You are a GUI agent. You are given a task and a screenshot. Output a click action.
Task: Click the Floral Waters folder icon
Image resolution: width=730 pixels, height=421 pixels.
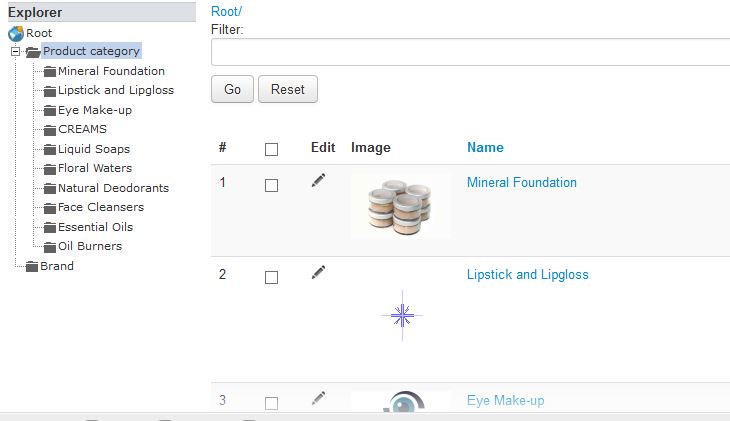click(49, 169)
